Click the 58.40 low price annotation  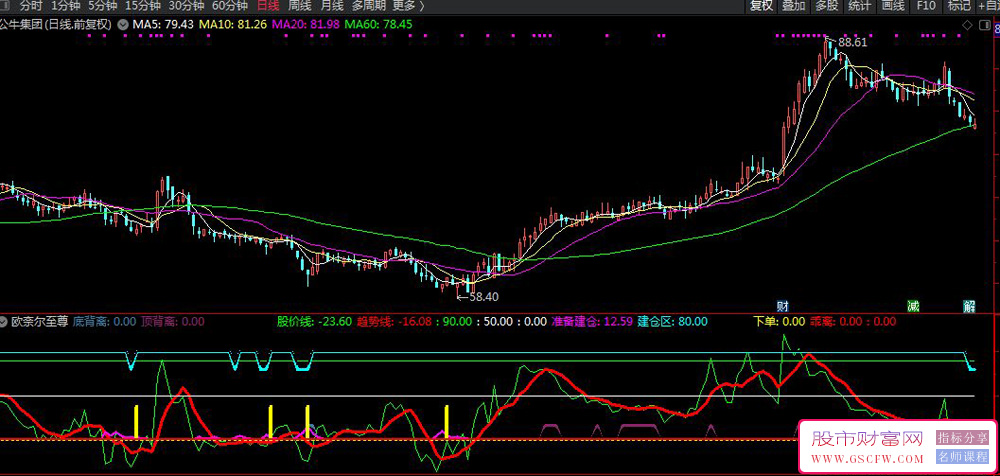pos(484,297)
